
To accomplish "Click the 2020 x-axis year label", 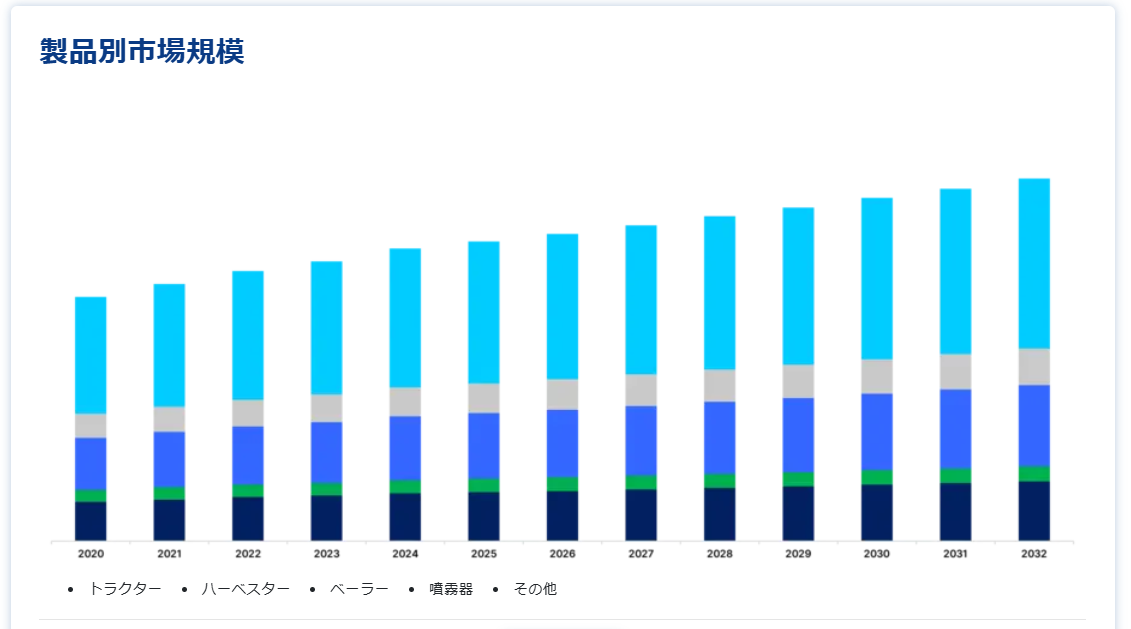I will pyautogui.click(x=91, y=553).
